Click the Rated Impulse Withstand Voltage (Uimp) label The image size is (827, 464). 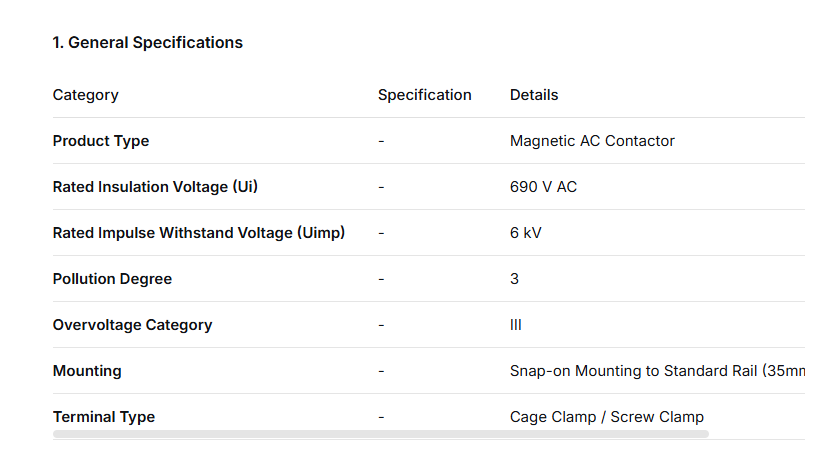pyautogui.click(x=198, y=233)
